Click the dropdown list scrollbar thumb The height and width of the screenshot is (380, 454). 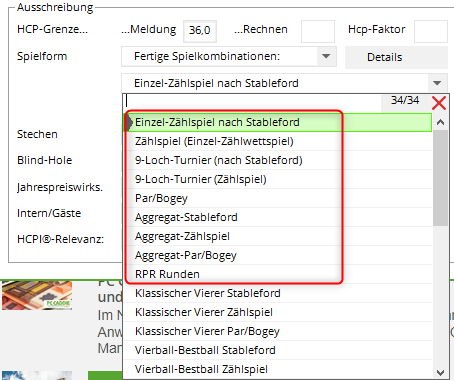[440, 178]
